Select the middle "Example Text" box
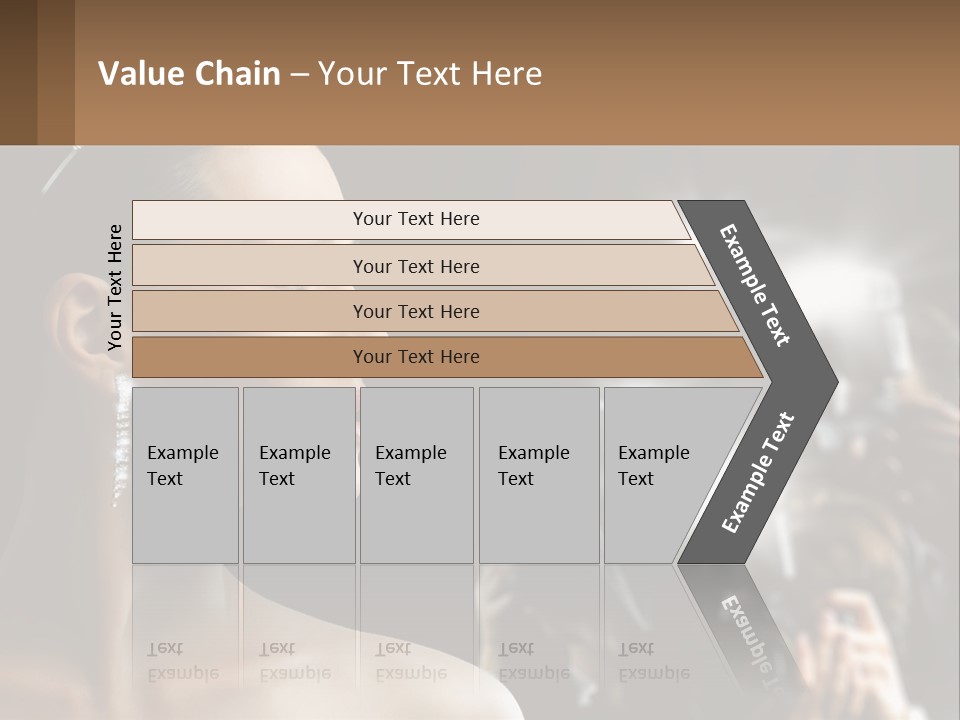The width and height of the screenshot is (960, 720). click(x=416, y=475)
